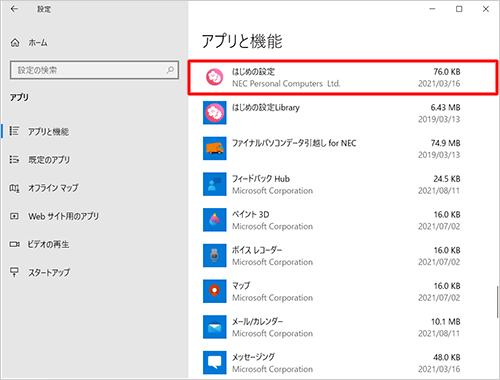Select the フィードバック Hub entry name
Image resolution: width=500 pixels, height=380 pixels.
coord(261,179)
